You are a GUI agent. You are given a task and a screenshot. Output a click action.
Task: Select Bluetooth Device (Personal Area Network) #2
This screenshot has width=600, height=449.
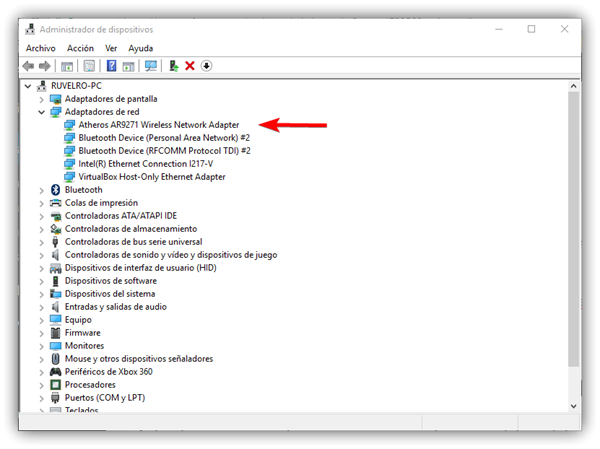click(164, 138)
